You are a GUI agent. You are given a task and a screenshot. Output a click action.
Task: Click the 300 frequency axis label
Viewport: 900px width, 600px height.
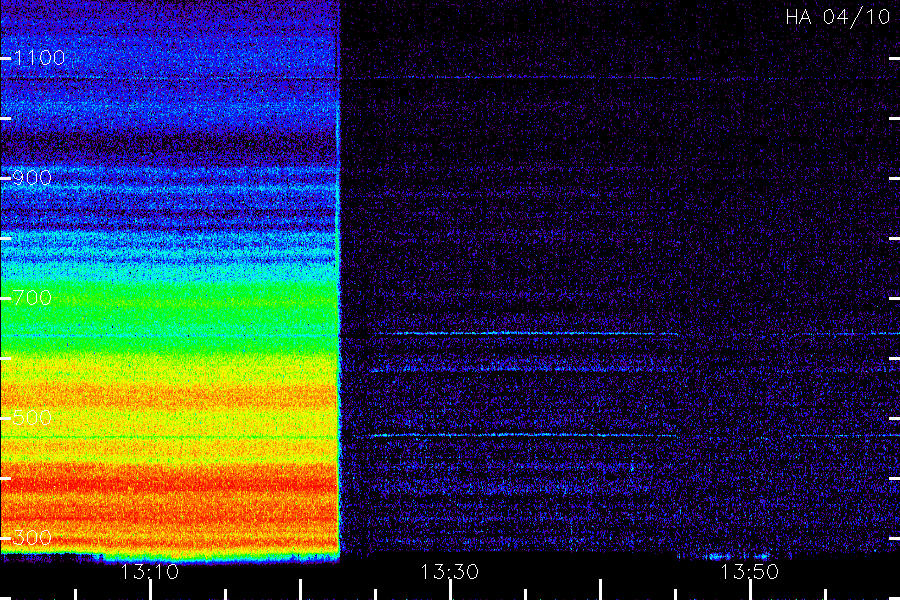[x=32, y=537]
